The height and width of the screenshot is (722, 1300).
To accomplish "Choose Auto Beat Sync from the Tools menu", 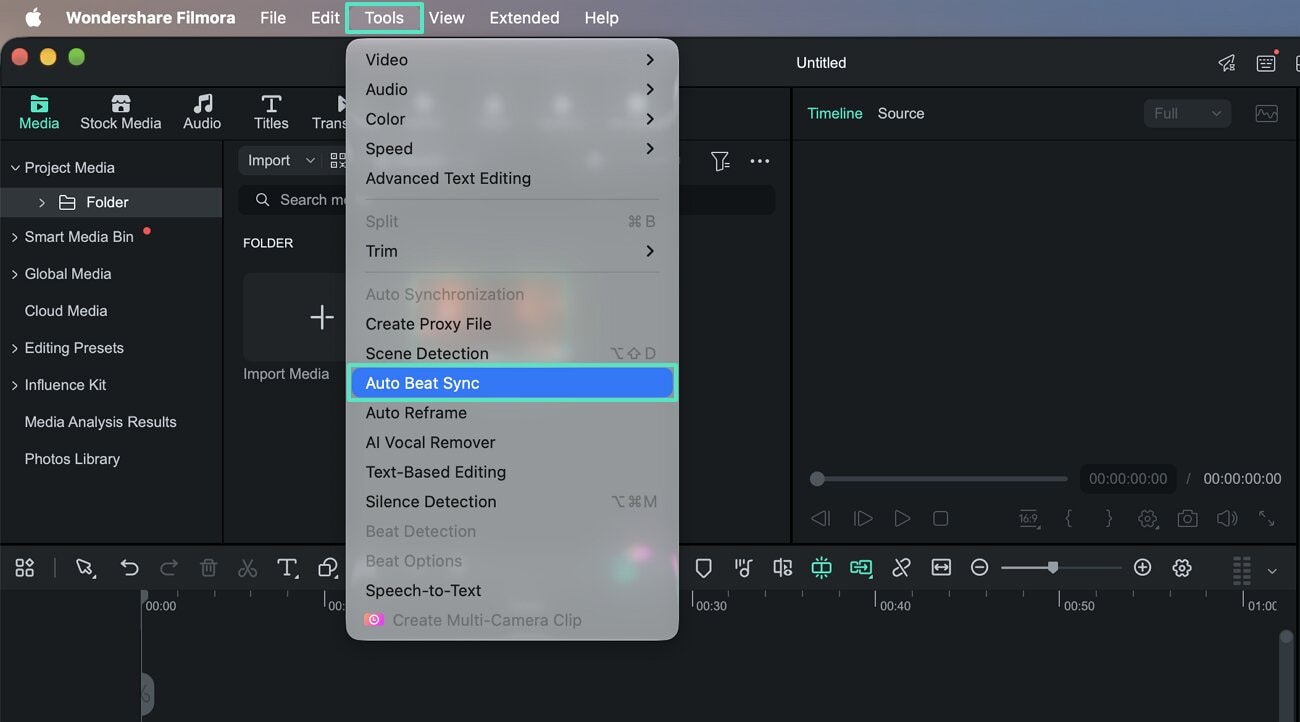I will click(512, 383).
